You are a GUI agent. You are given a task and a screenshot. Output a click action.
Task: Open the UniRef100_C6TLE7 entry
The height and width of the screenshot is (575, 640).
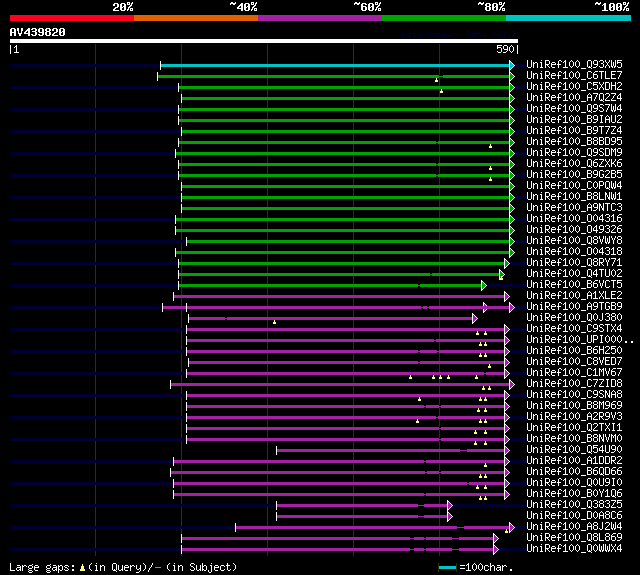[x=574, y=75]
